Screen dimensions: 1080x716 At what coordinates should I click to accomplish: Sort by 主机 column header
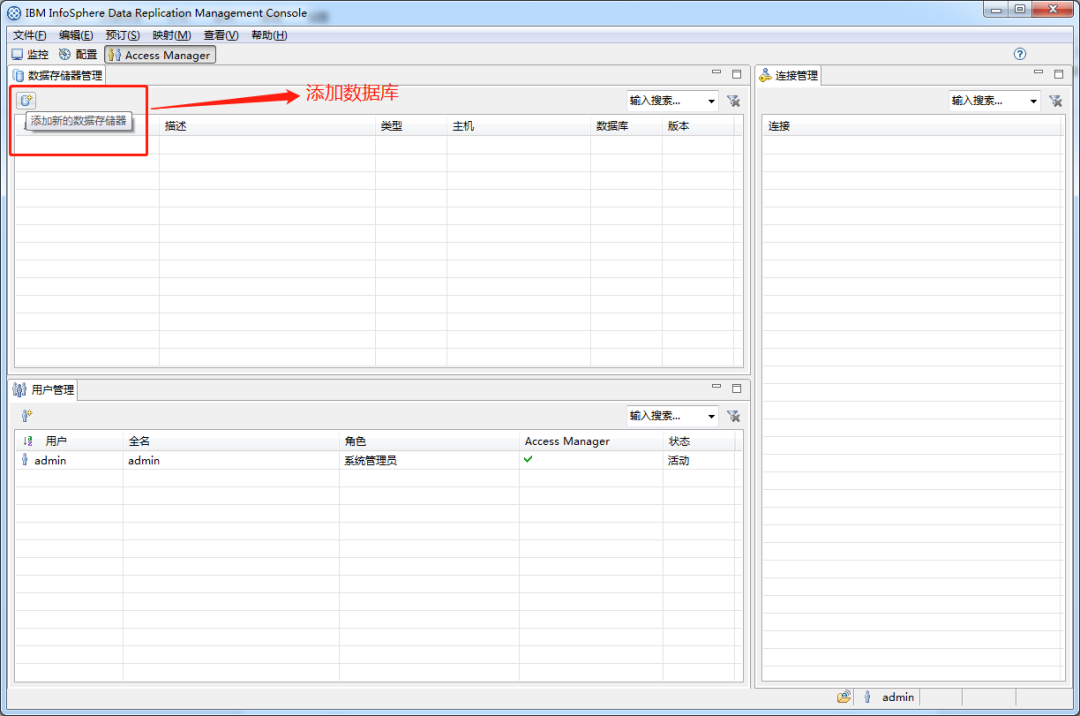click(x=519, y=126)
